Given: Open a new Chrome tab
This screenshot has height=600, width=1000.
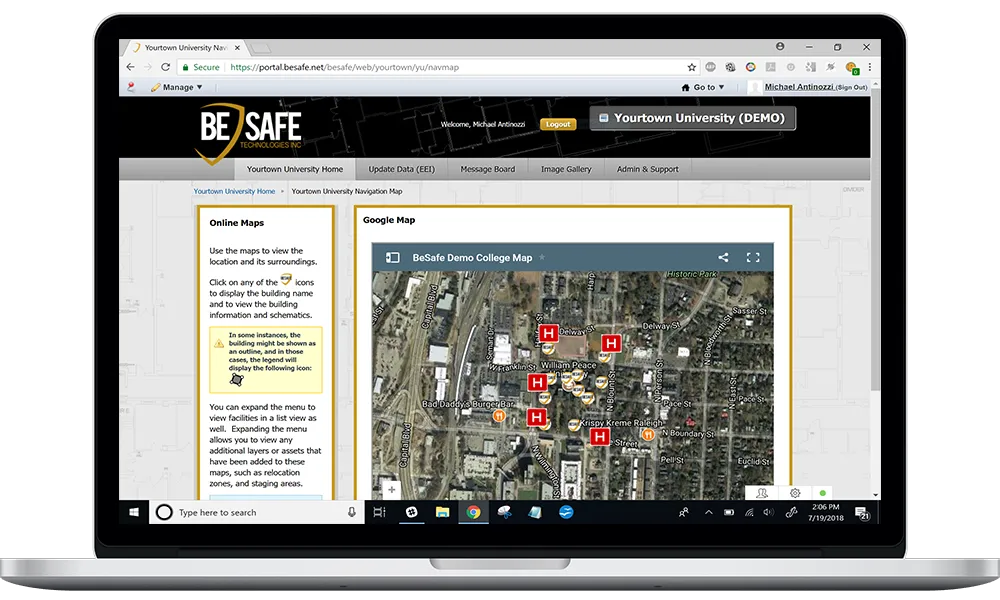Looking at the screenshot, I should click(260, 48).
